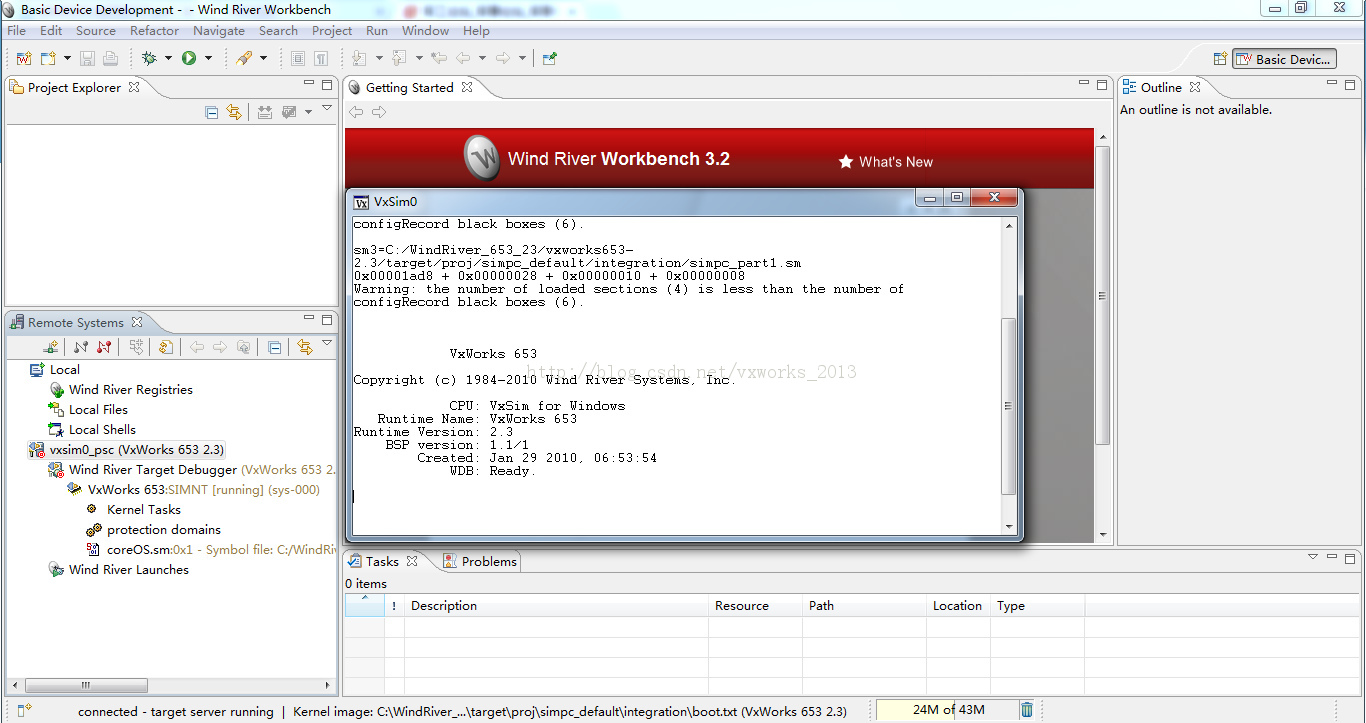Toggle Link with Editor in Remote Systems
The image size is (1366, 723).
pyautogui.click(x=304, y=347)
